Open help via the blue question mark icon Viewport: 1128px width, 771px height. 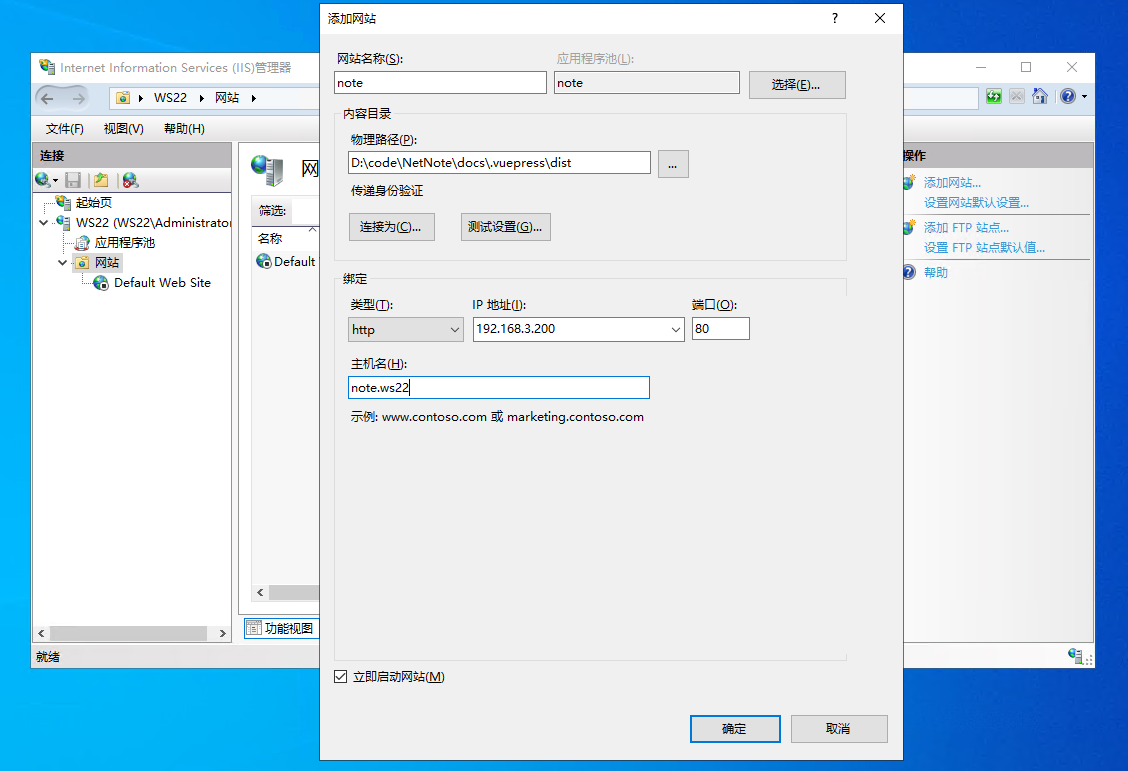click(1068, 97)
